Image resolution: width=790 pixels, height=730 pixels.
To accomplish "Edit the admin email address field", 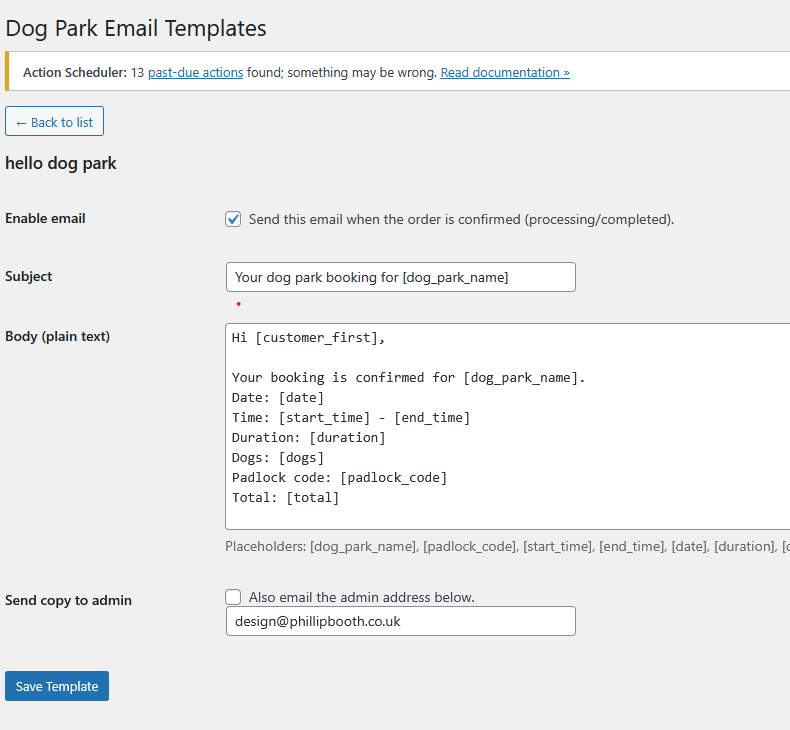I will click(x=401, y=621).
